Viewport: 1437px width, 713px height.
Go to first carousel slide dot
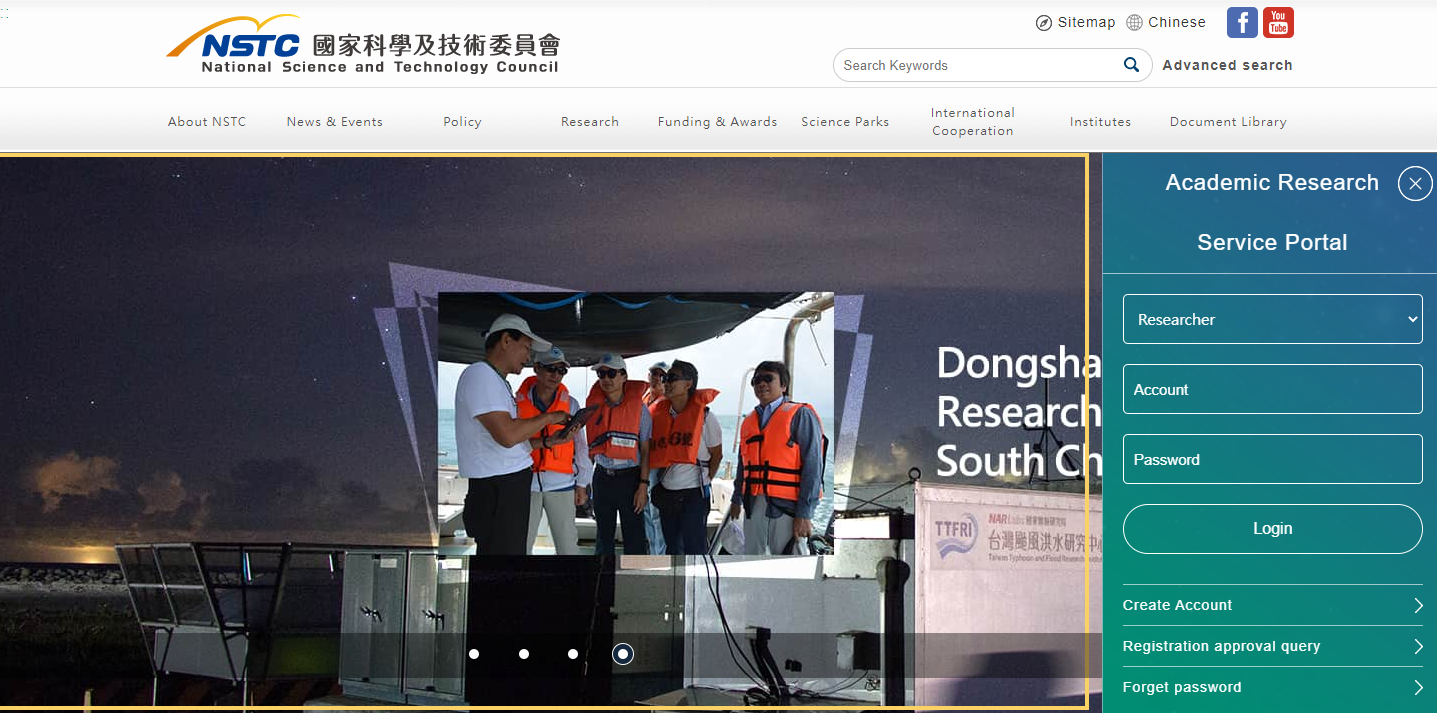pos(474,654)
